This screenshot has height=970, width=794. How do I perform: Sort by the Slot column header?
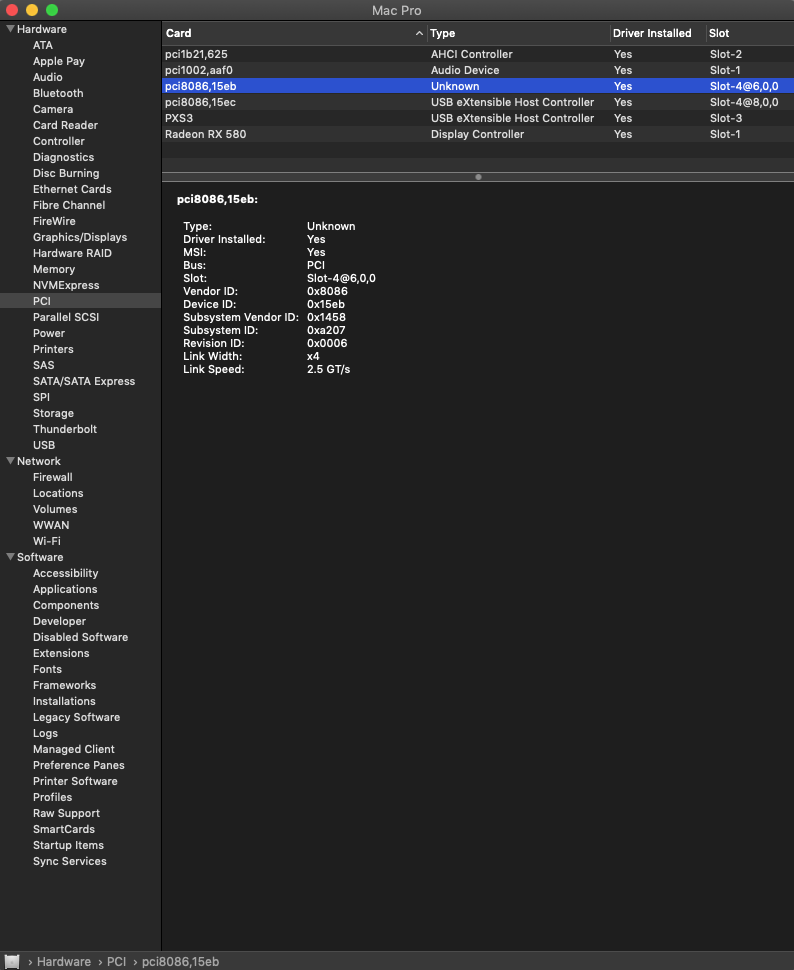pyautogui.click(x=718, y=33)
